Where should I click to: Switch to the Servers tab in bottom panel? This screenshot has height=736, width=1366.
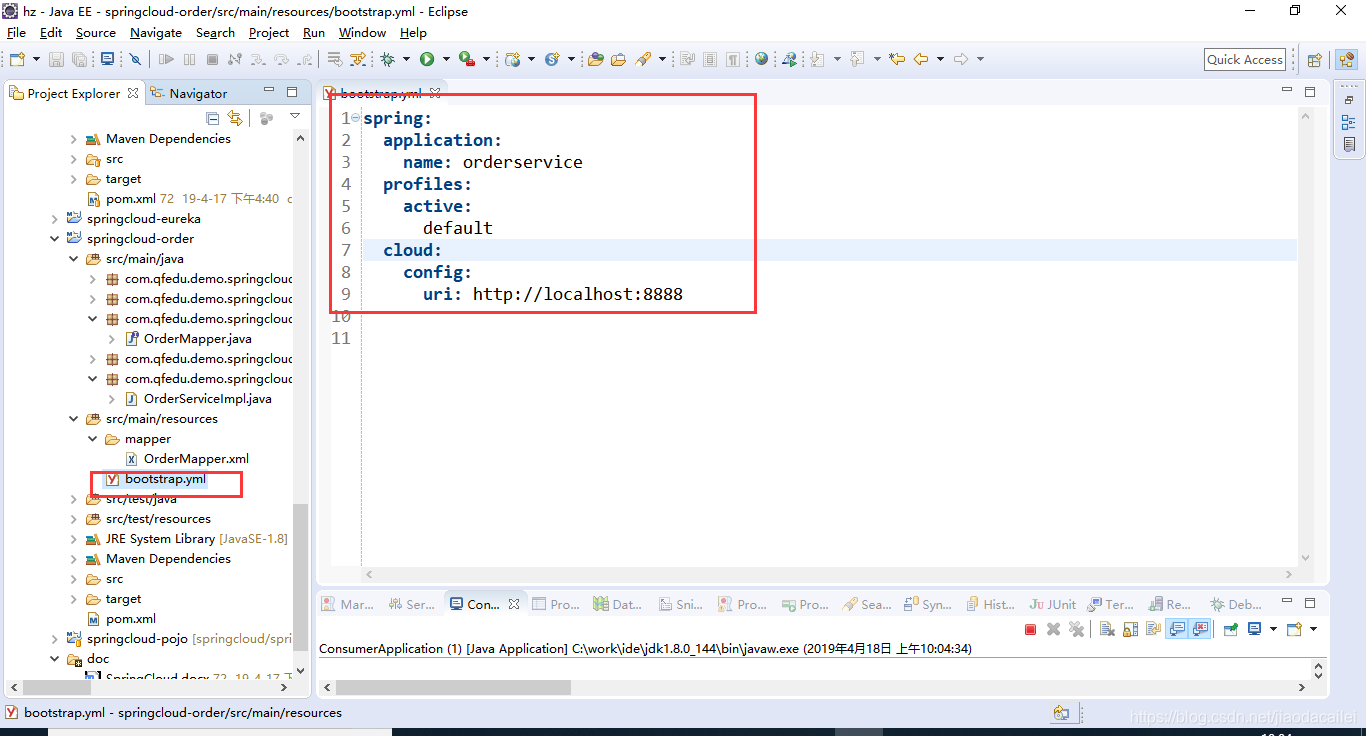click(x=411, y=604)
